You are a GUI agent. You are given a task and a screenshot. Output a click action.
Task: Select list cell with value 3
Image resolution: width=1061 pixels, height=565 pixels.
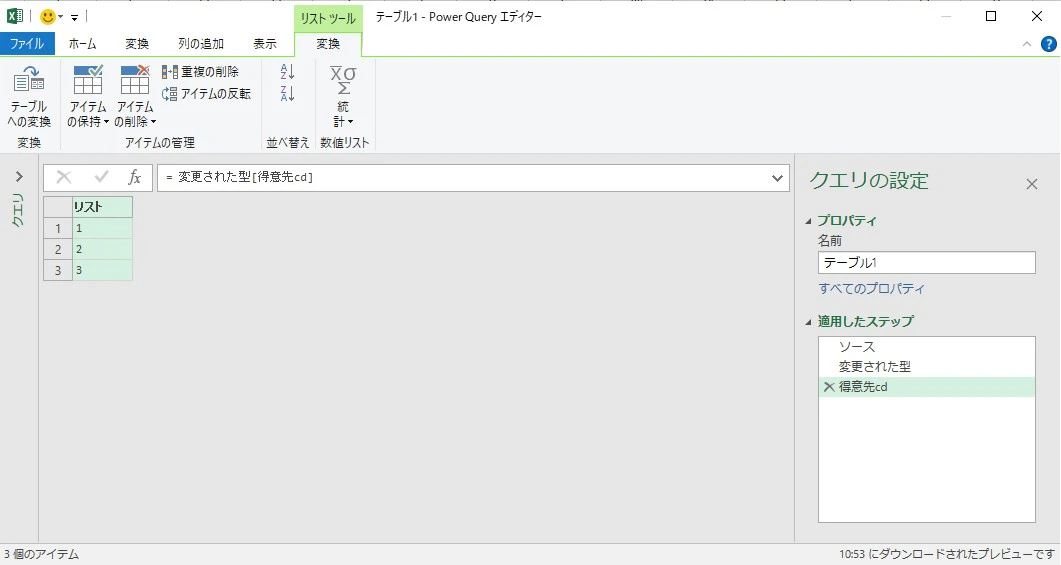click(x=102, y=270)
